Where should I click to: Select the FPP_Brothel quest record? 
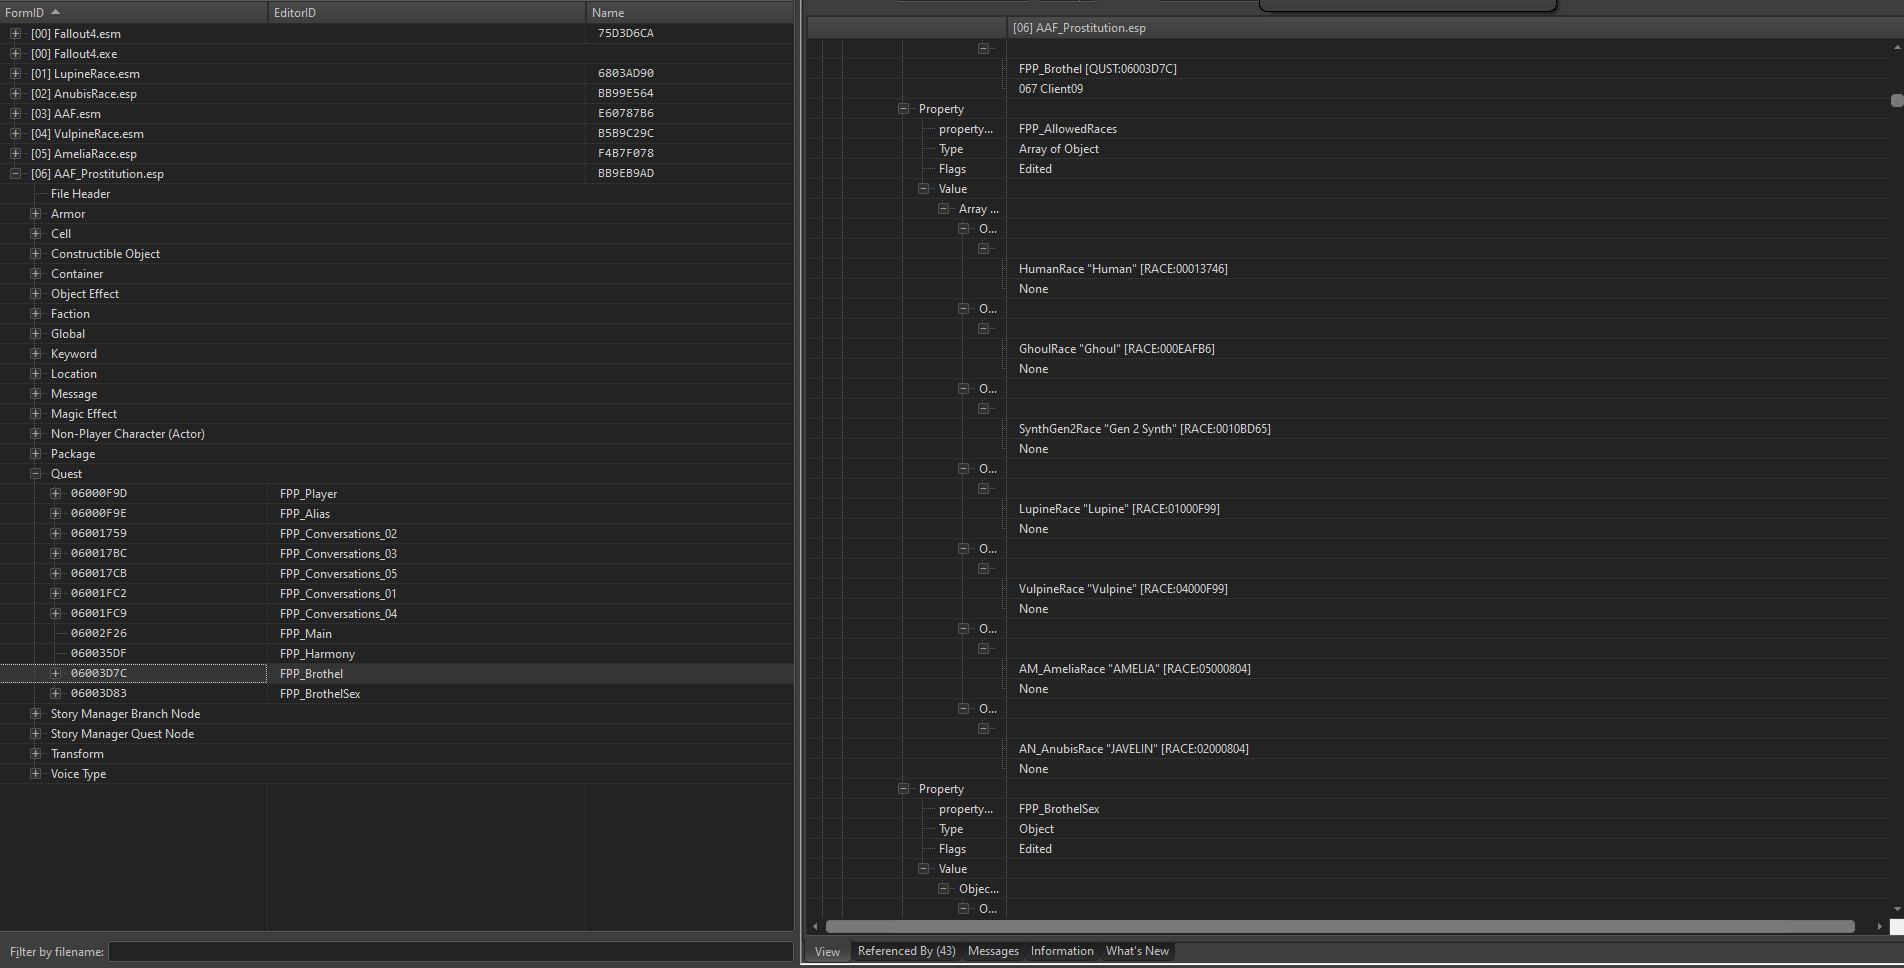(x=311, y=674)
